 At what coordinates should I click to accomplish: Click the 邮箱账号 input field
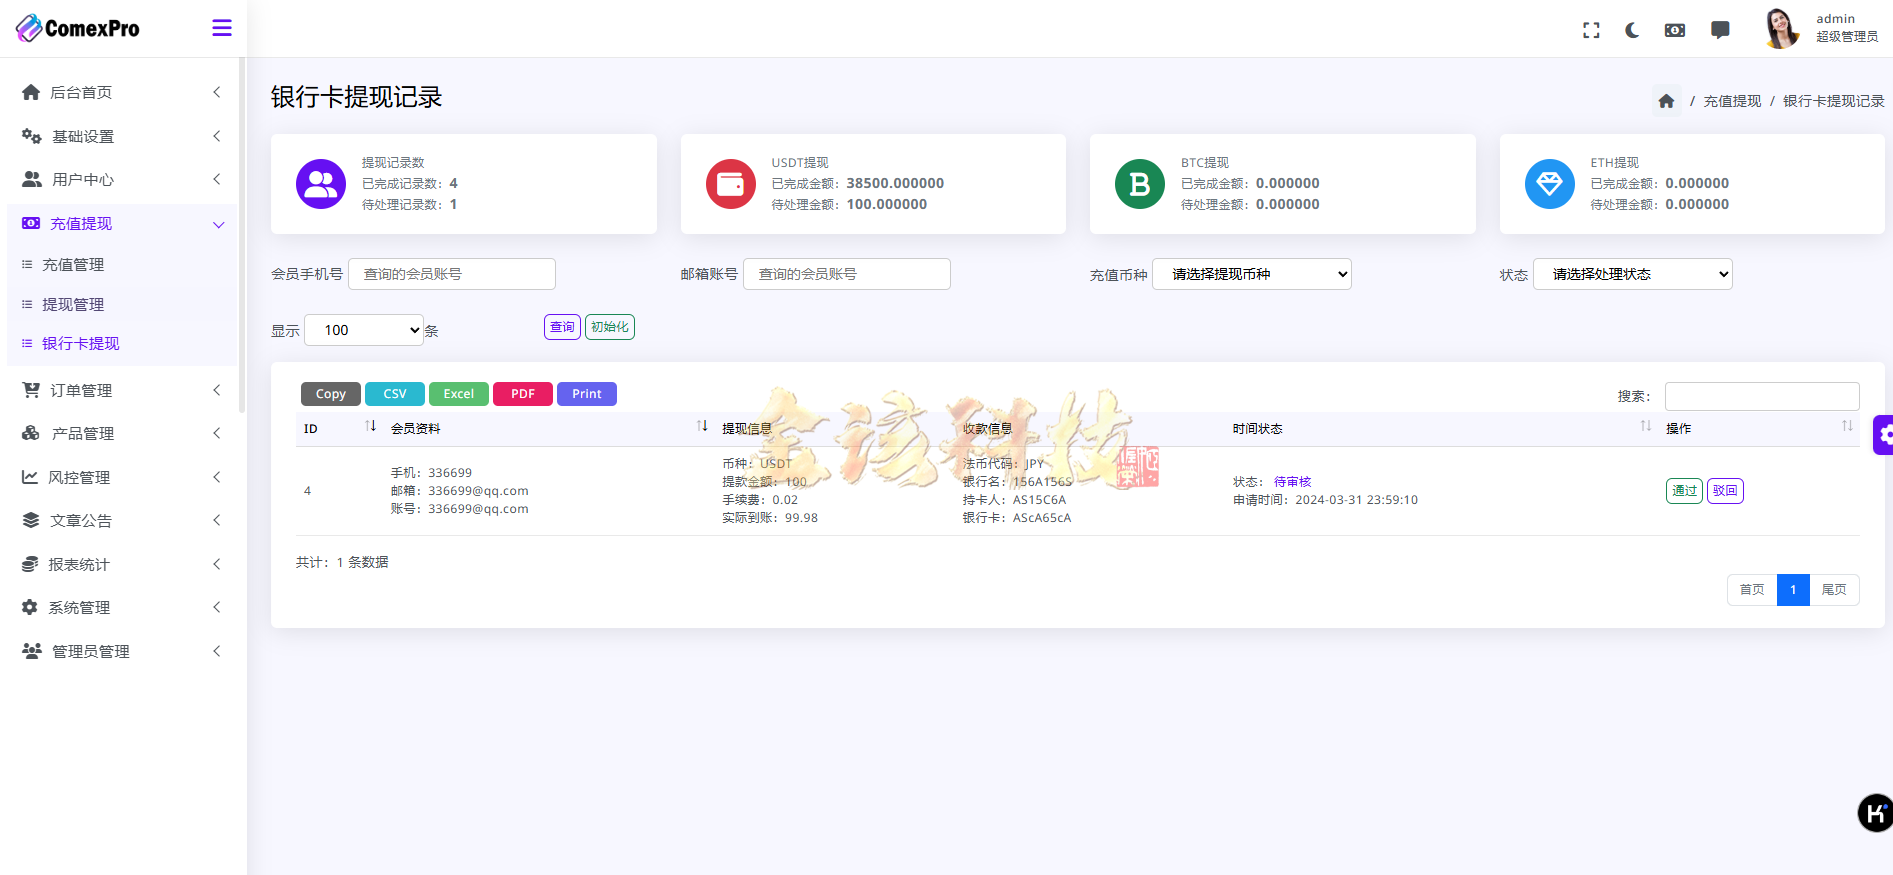coord(847,274)
